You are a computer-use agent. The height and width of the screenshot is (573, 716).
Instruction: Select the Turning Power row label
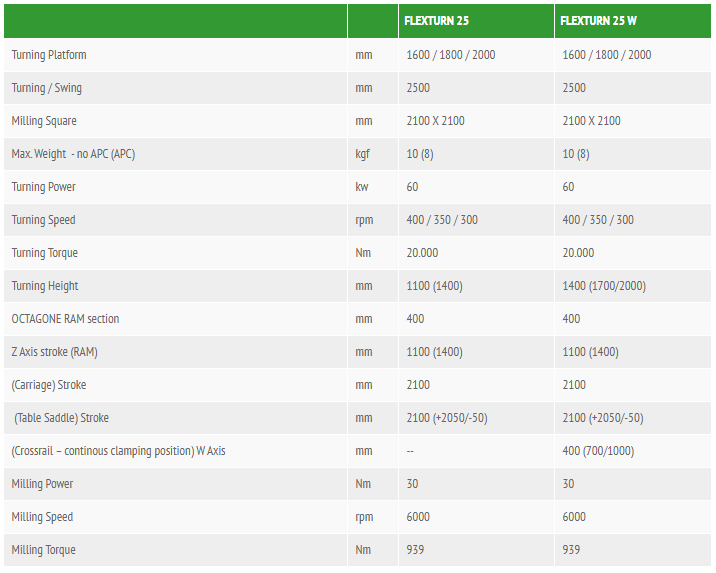click(x=43, y=187)
